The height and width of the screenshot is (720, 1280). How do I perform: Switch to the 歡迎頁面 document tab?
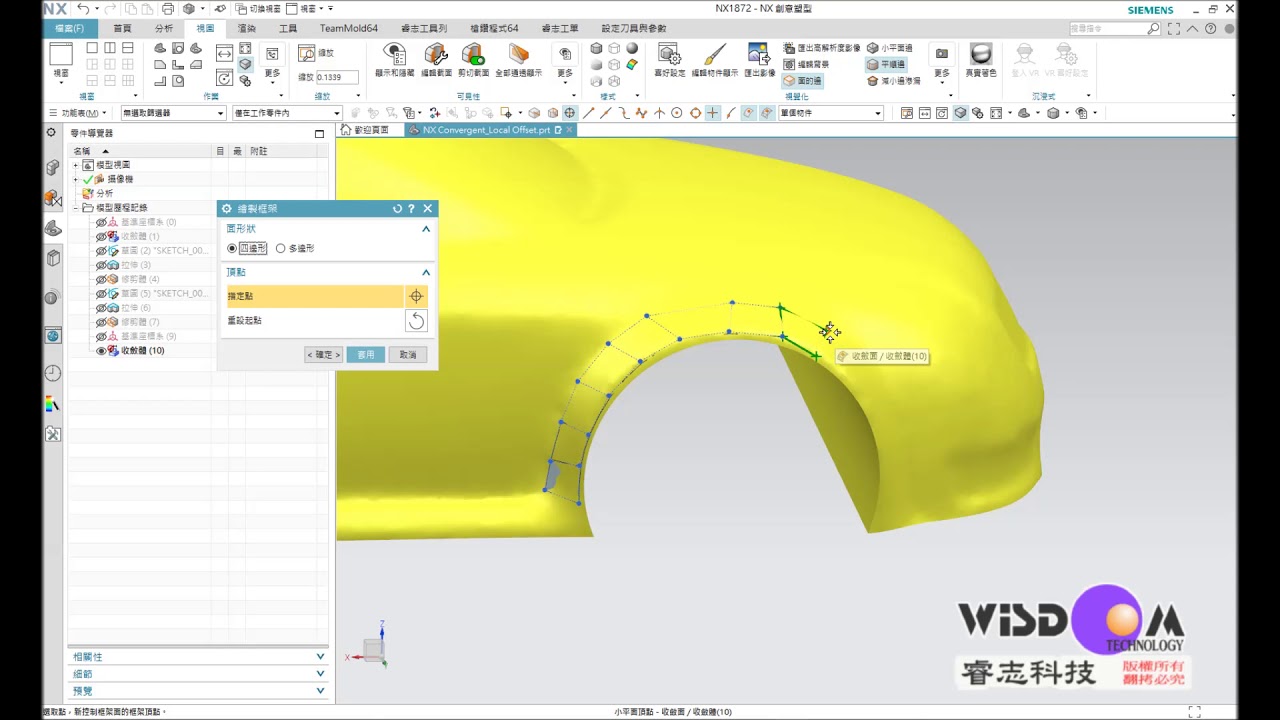click(x=366, y=130)
